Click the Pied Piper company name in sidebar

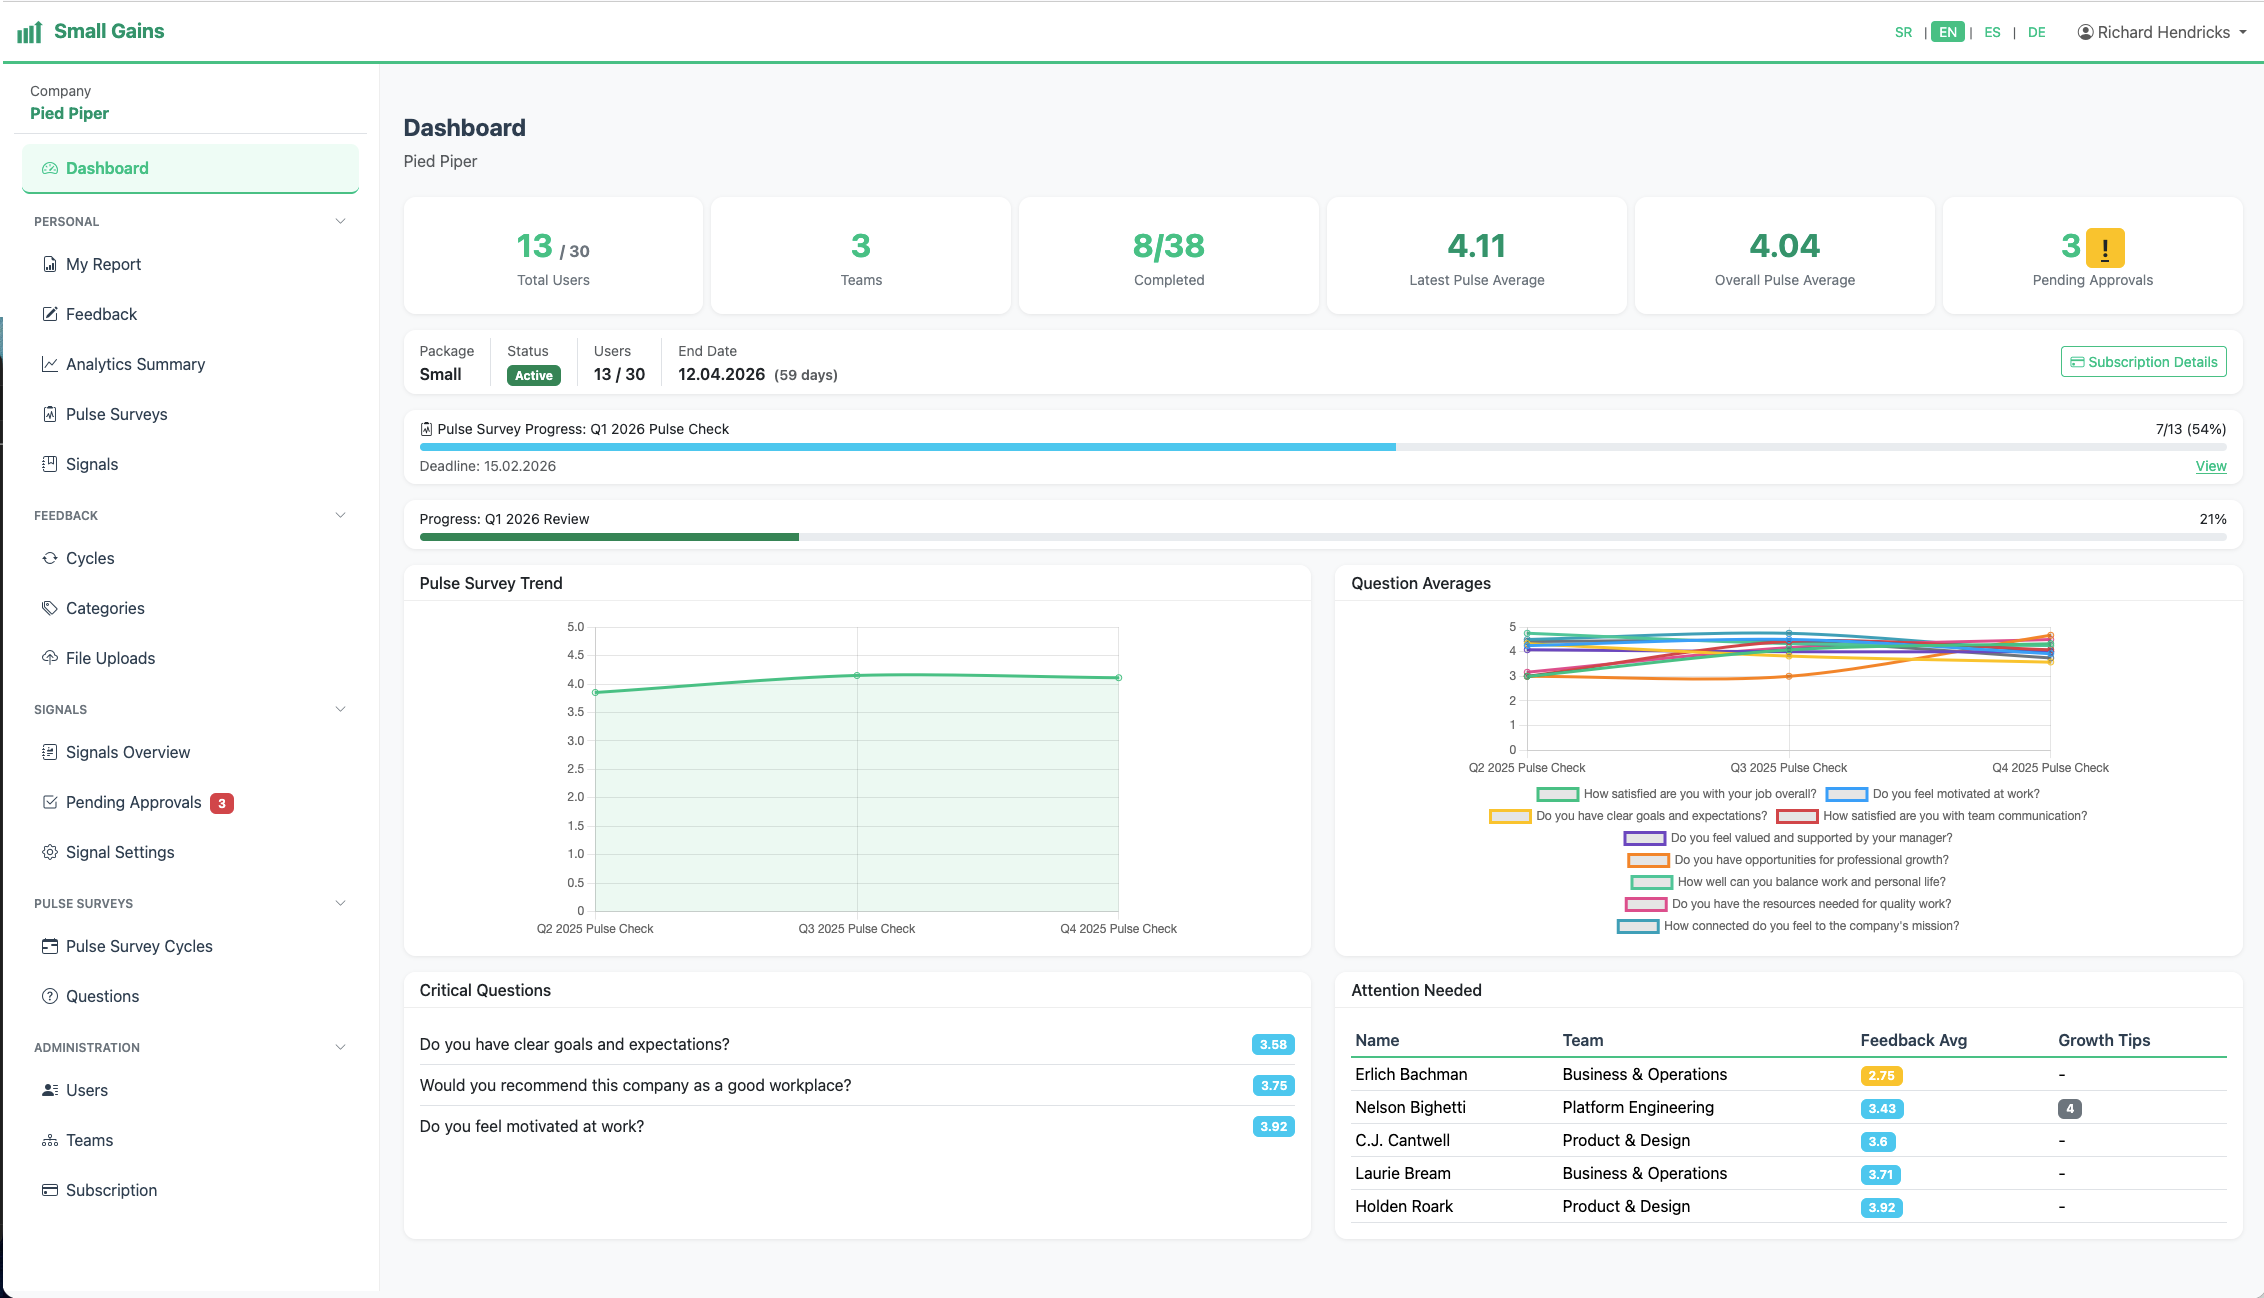coord(69,113)
